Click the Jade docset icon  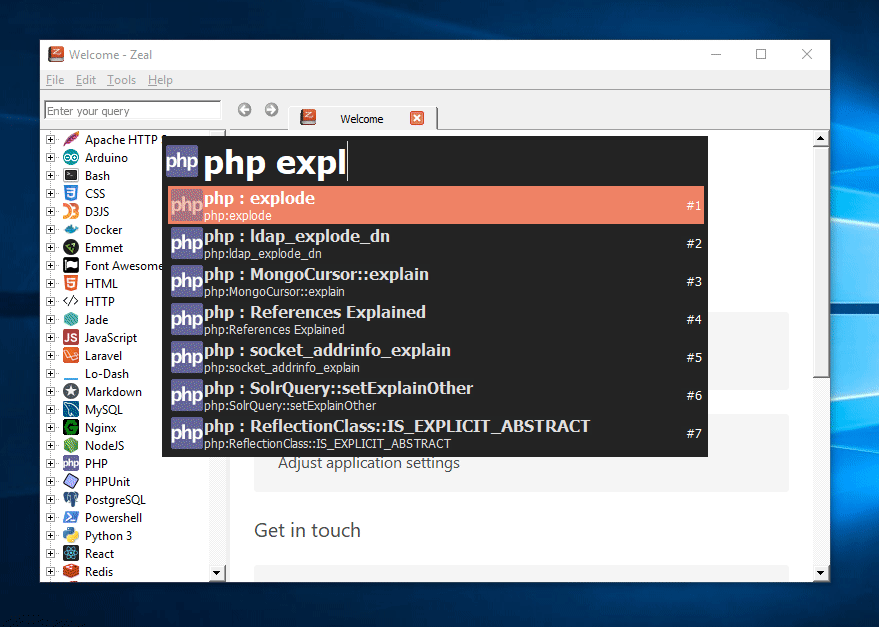(71, 319)
